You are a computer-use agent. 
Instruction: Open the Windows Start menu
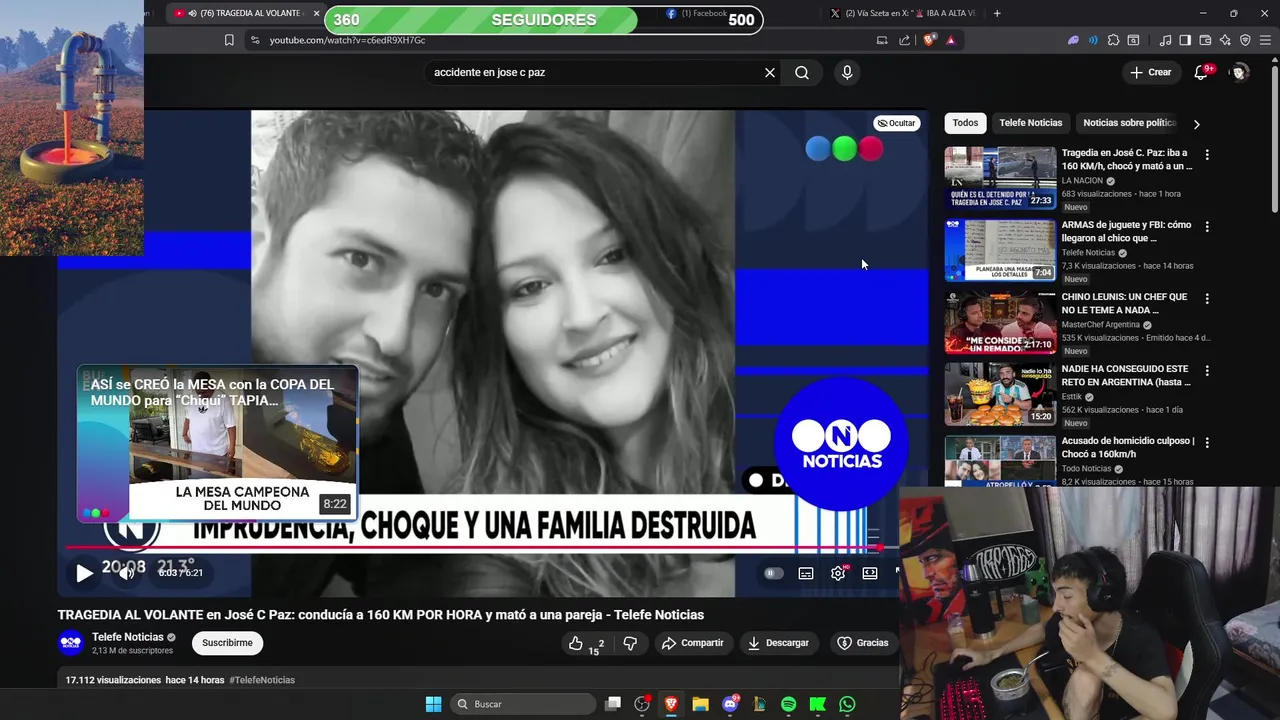tap(433, 704)
